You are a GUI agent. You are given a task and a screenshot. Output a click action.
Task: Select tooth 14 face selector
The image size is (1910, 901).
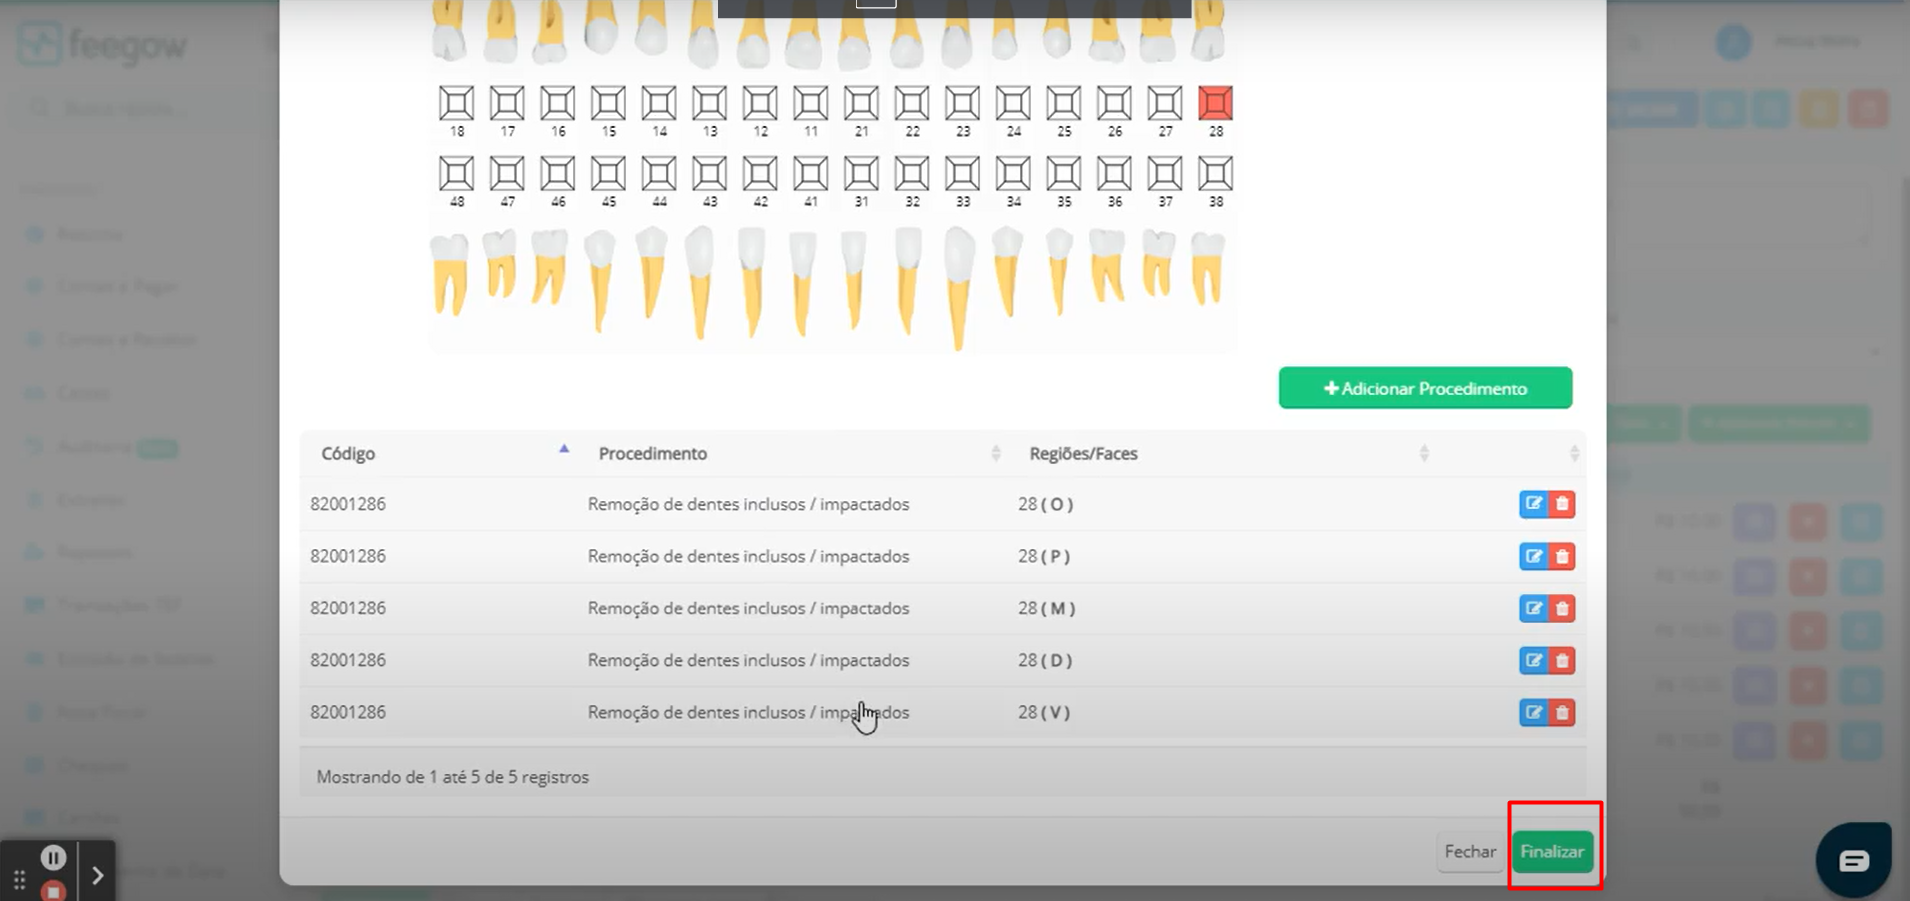[658, 103]
